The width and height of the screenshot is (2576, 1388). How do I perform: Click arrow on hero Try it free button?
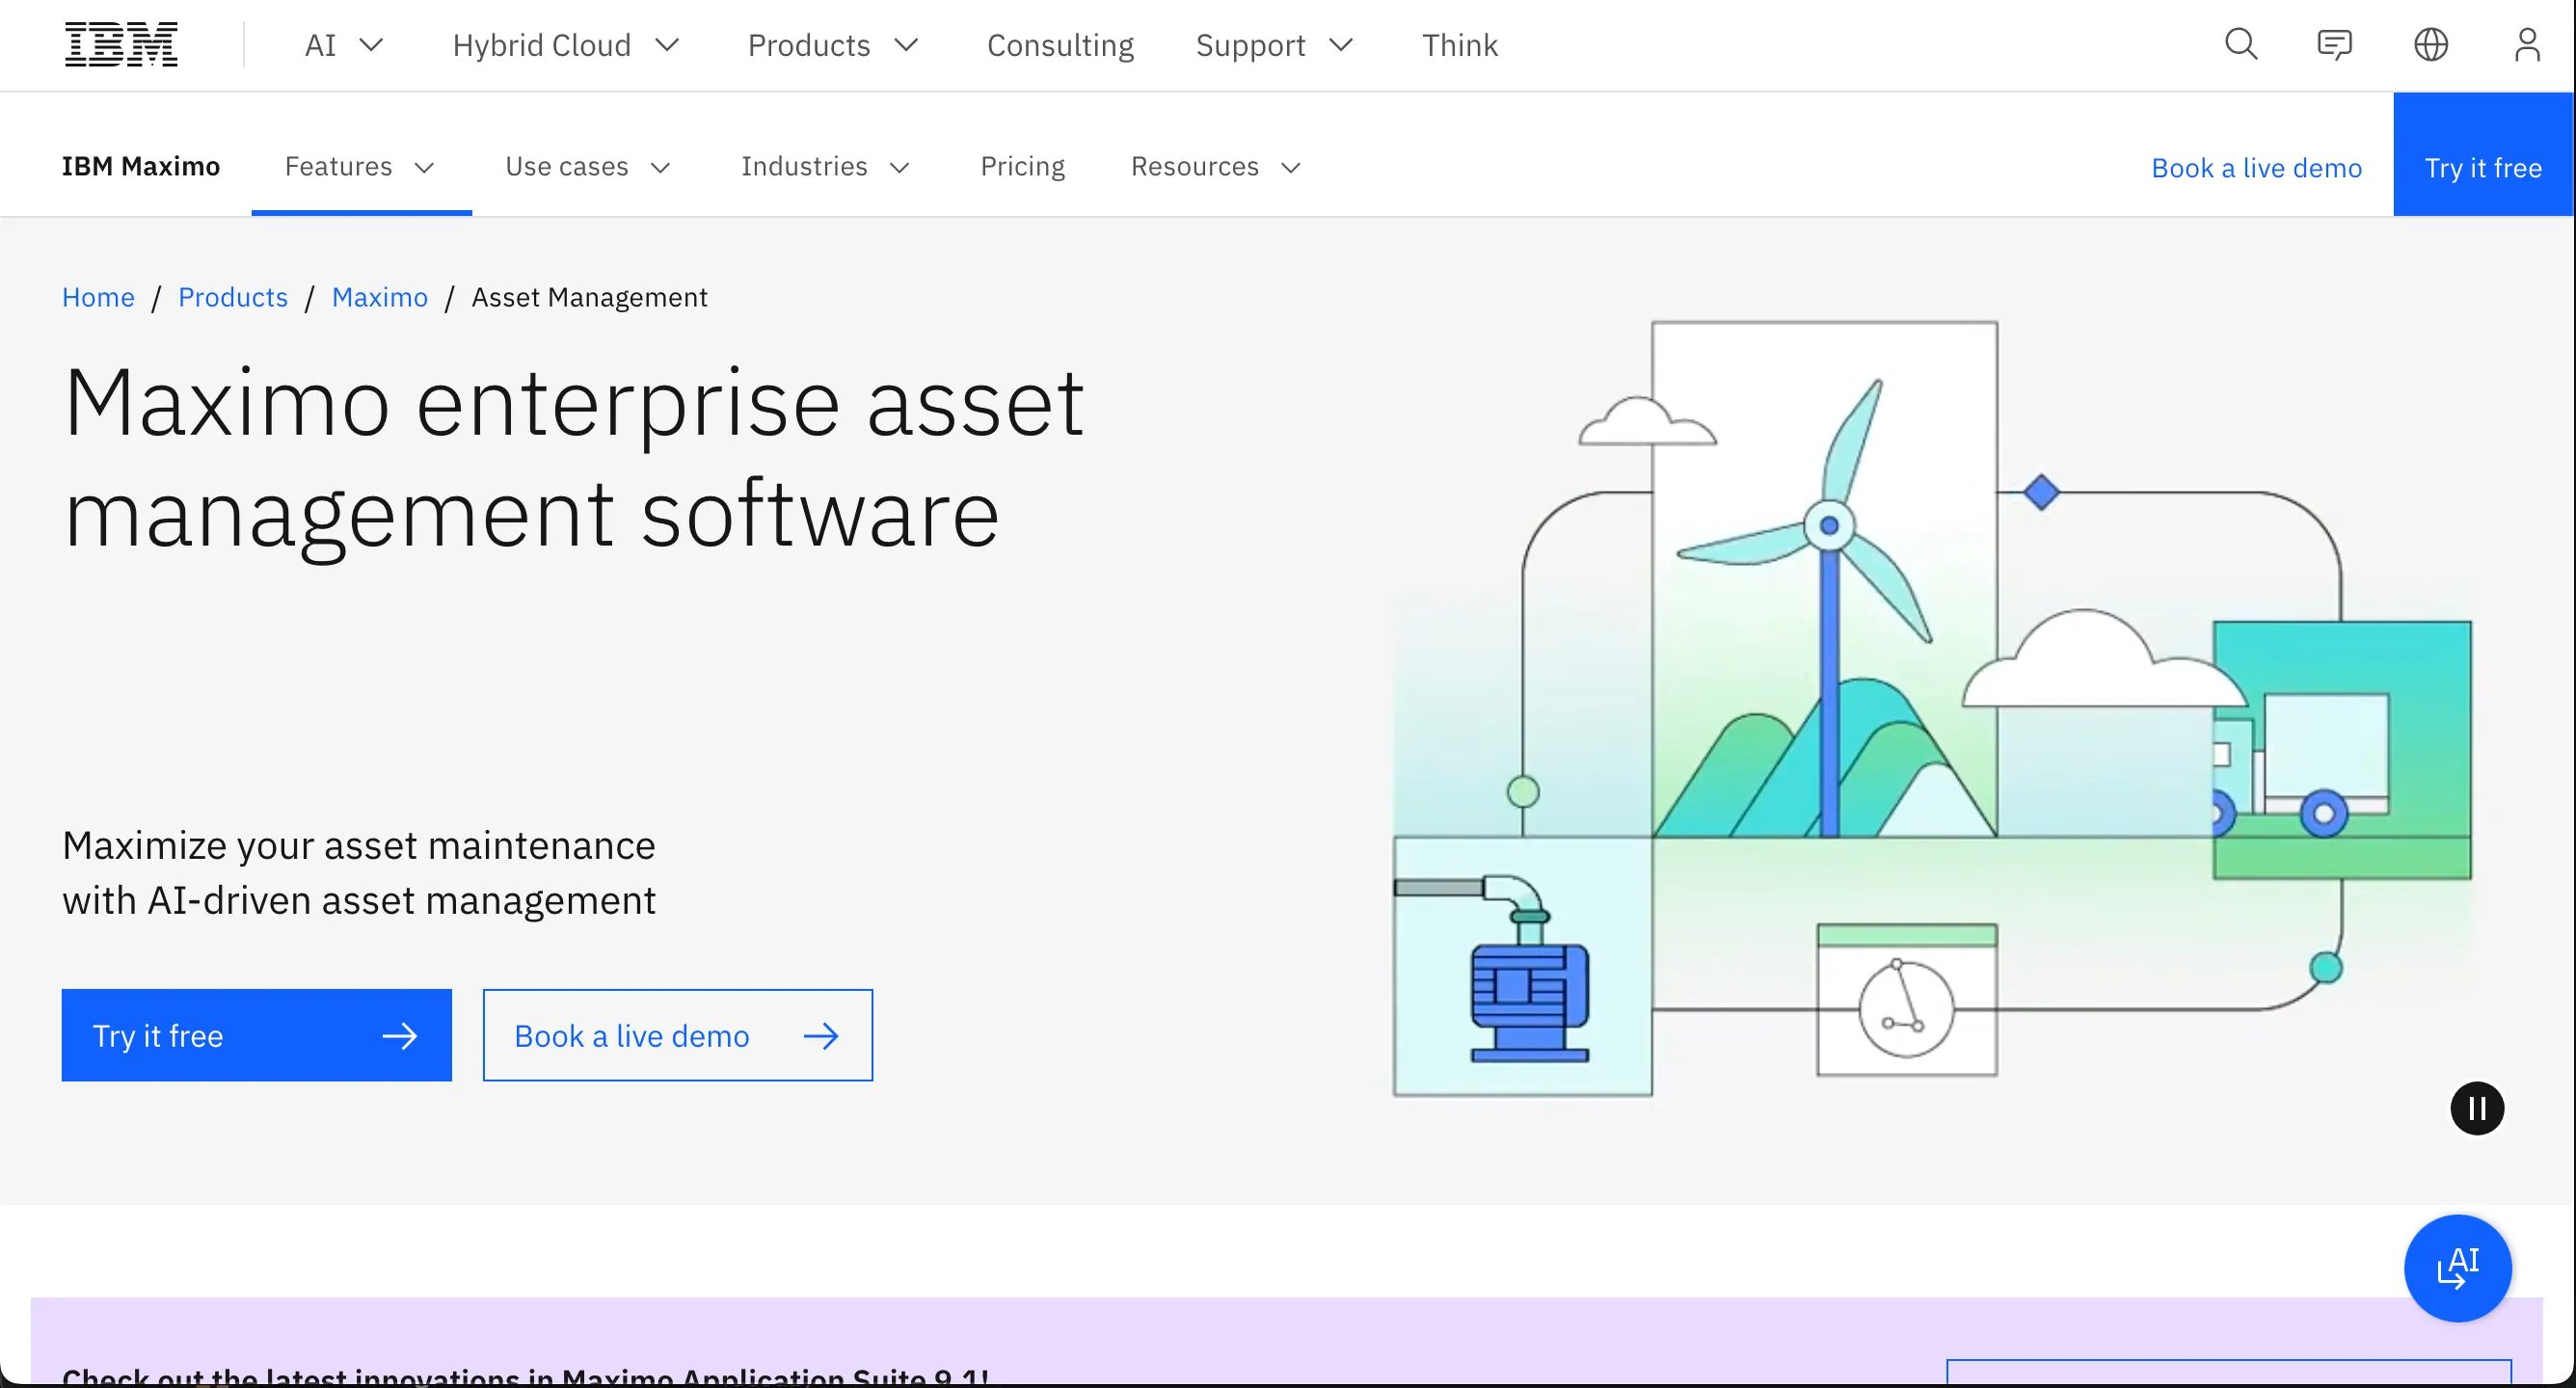pos(400,1036)
